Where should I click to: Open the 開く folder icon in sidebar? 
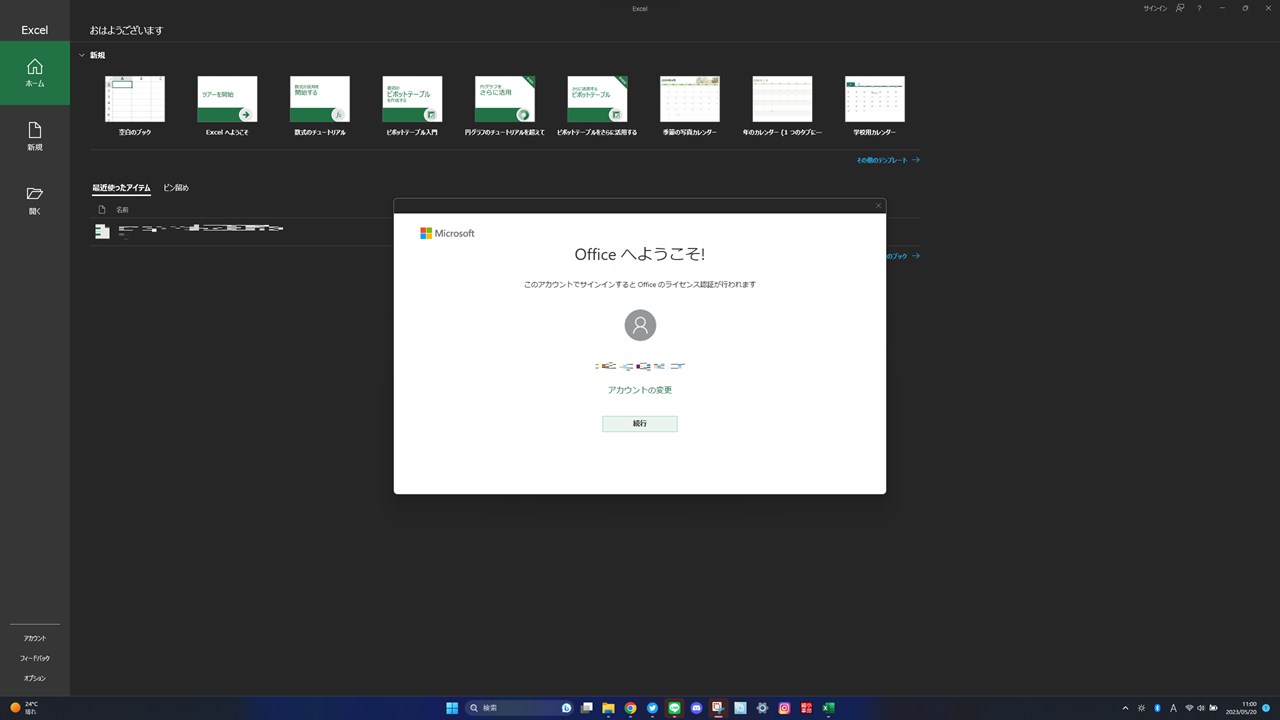(x=34, y=200)
